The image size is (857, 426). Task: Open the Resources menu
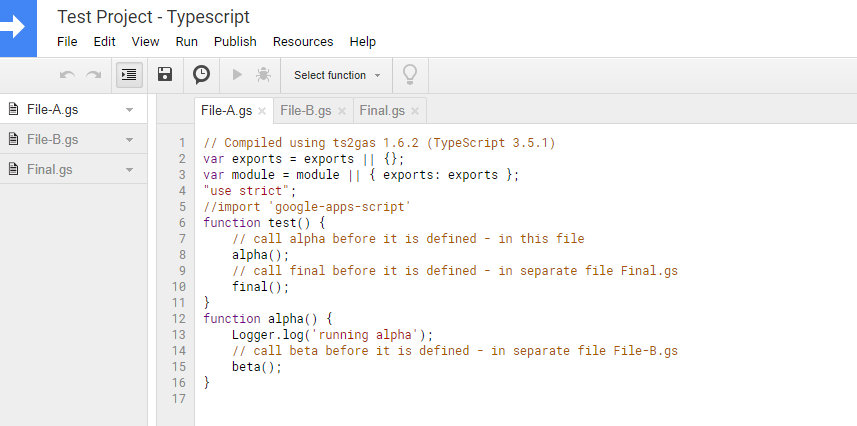point(303,42)
